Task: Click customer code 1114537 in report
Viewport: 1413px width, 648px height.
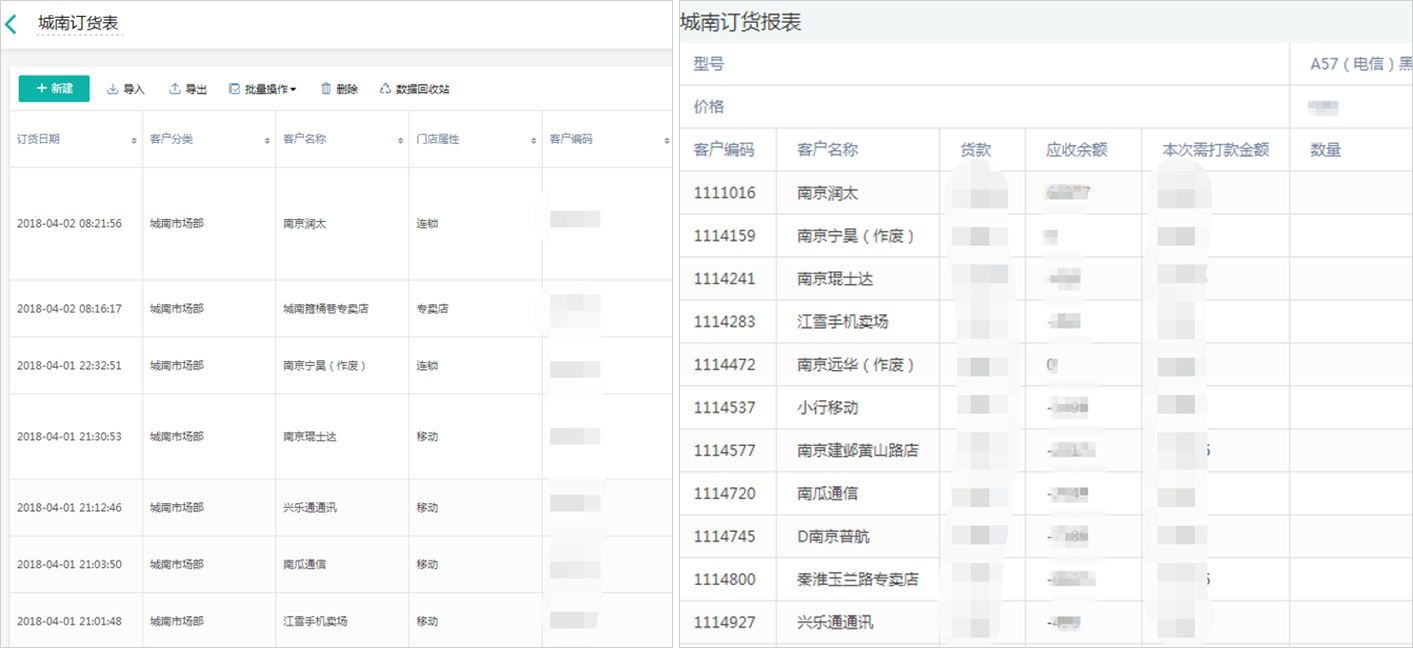Action: tap(725, 408)
